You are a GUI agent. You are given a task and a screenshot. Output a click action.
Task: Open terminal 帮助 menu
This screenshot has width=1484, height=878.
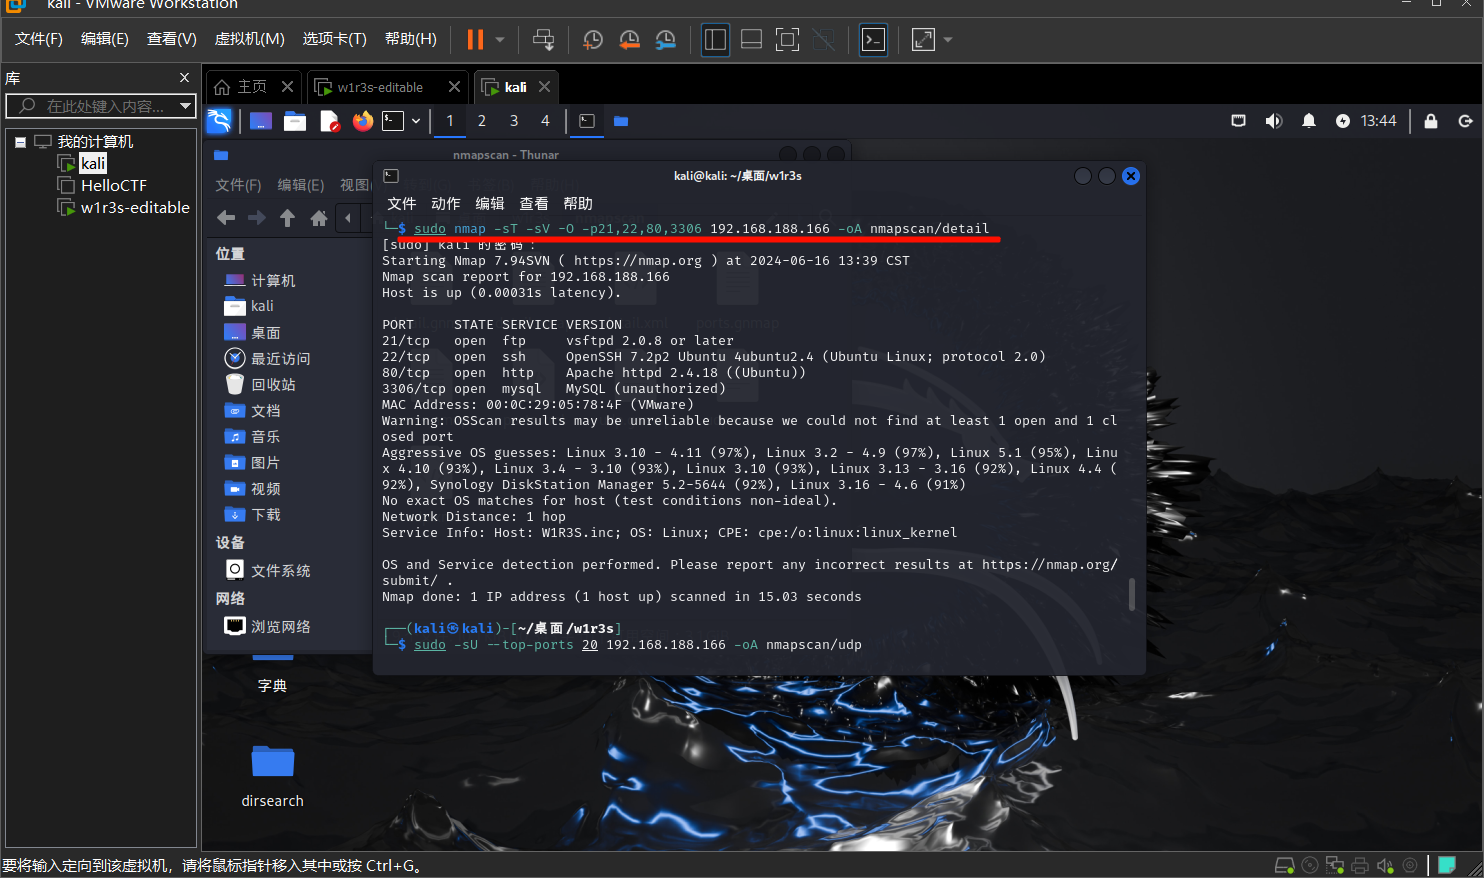[578, 203]
